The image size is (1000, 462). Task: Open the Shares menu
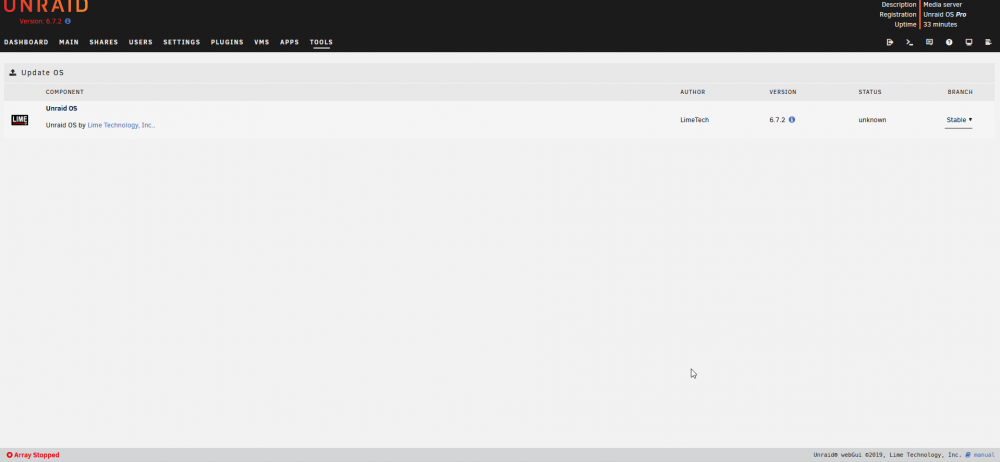coord(104,42)
